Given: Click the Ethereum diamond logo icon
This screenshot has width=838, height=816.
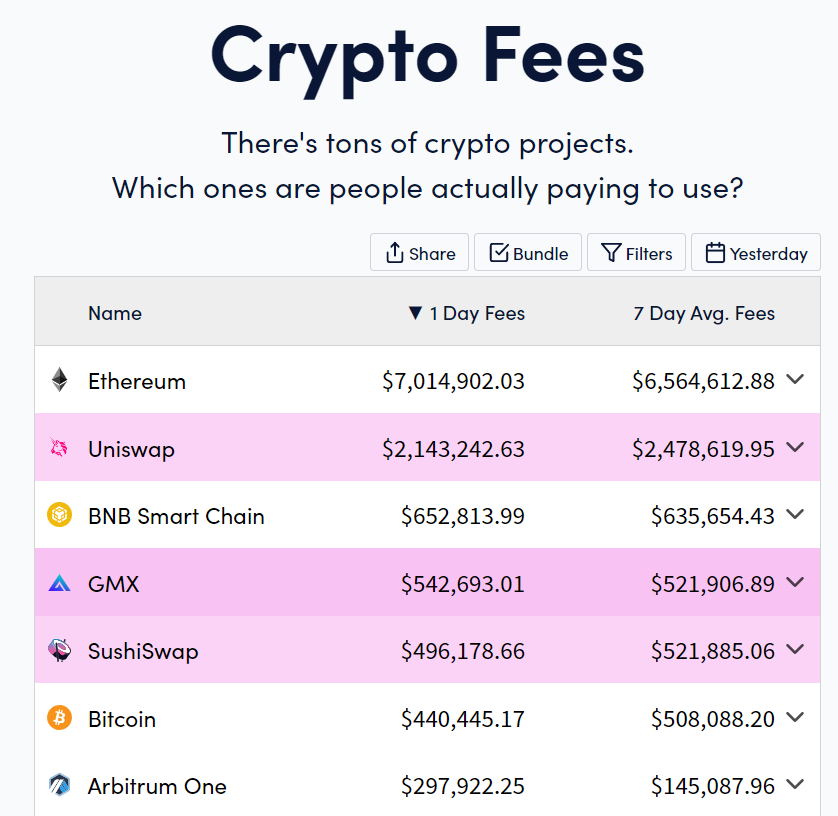Looking at the screenshot, I should 59,380.
